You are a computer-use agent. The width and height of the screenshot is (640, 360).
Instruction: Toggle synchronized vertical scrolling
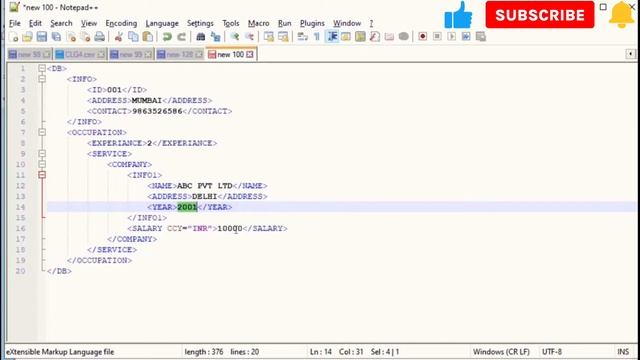(x=269, y=37)
